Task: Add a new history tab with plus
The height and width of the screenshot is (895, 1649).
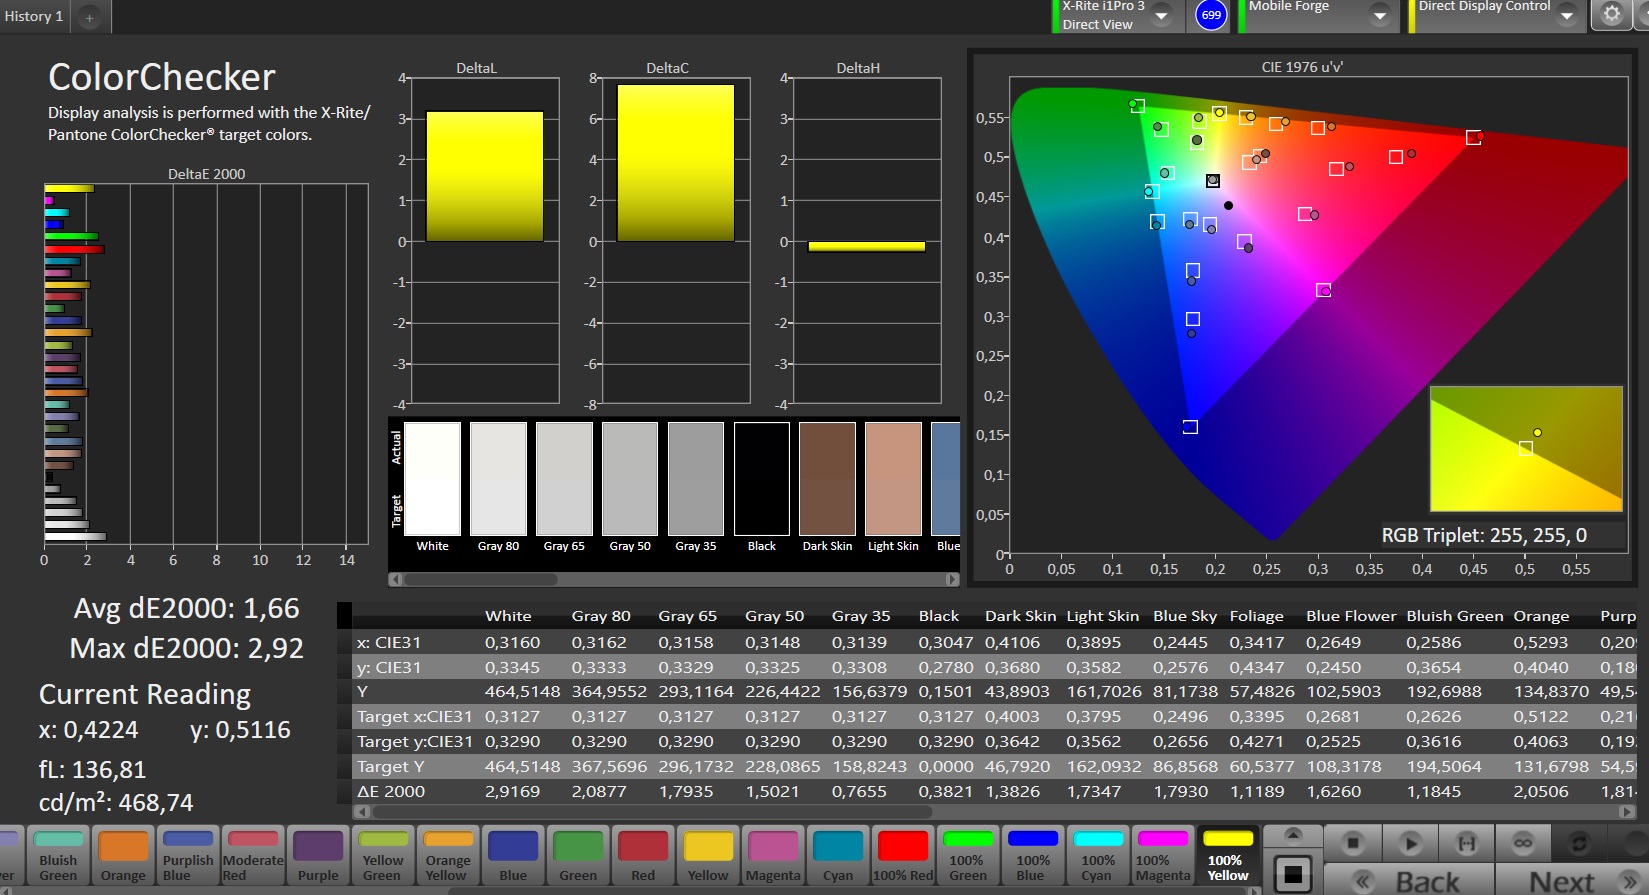Action: coord(89,17)
